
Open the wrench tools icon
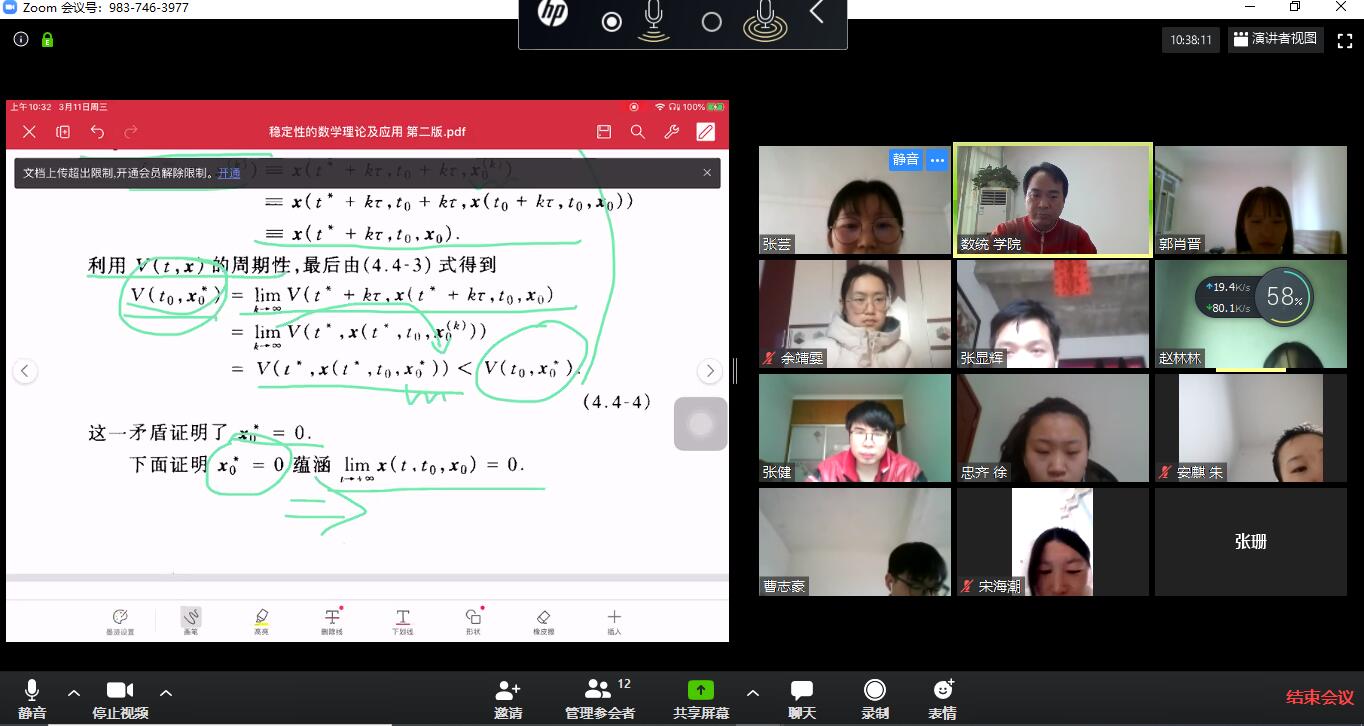(672, 132)
